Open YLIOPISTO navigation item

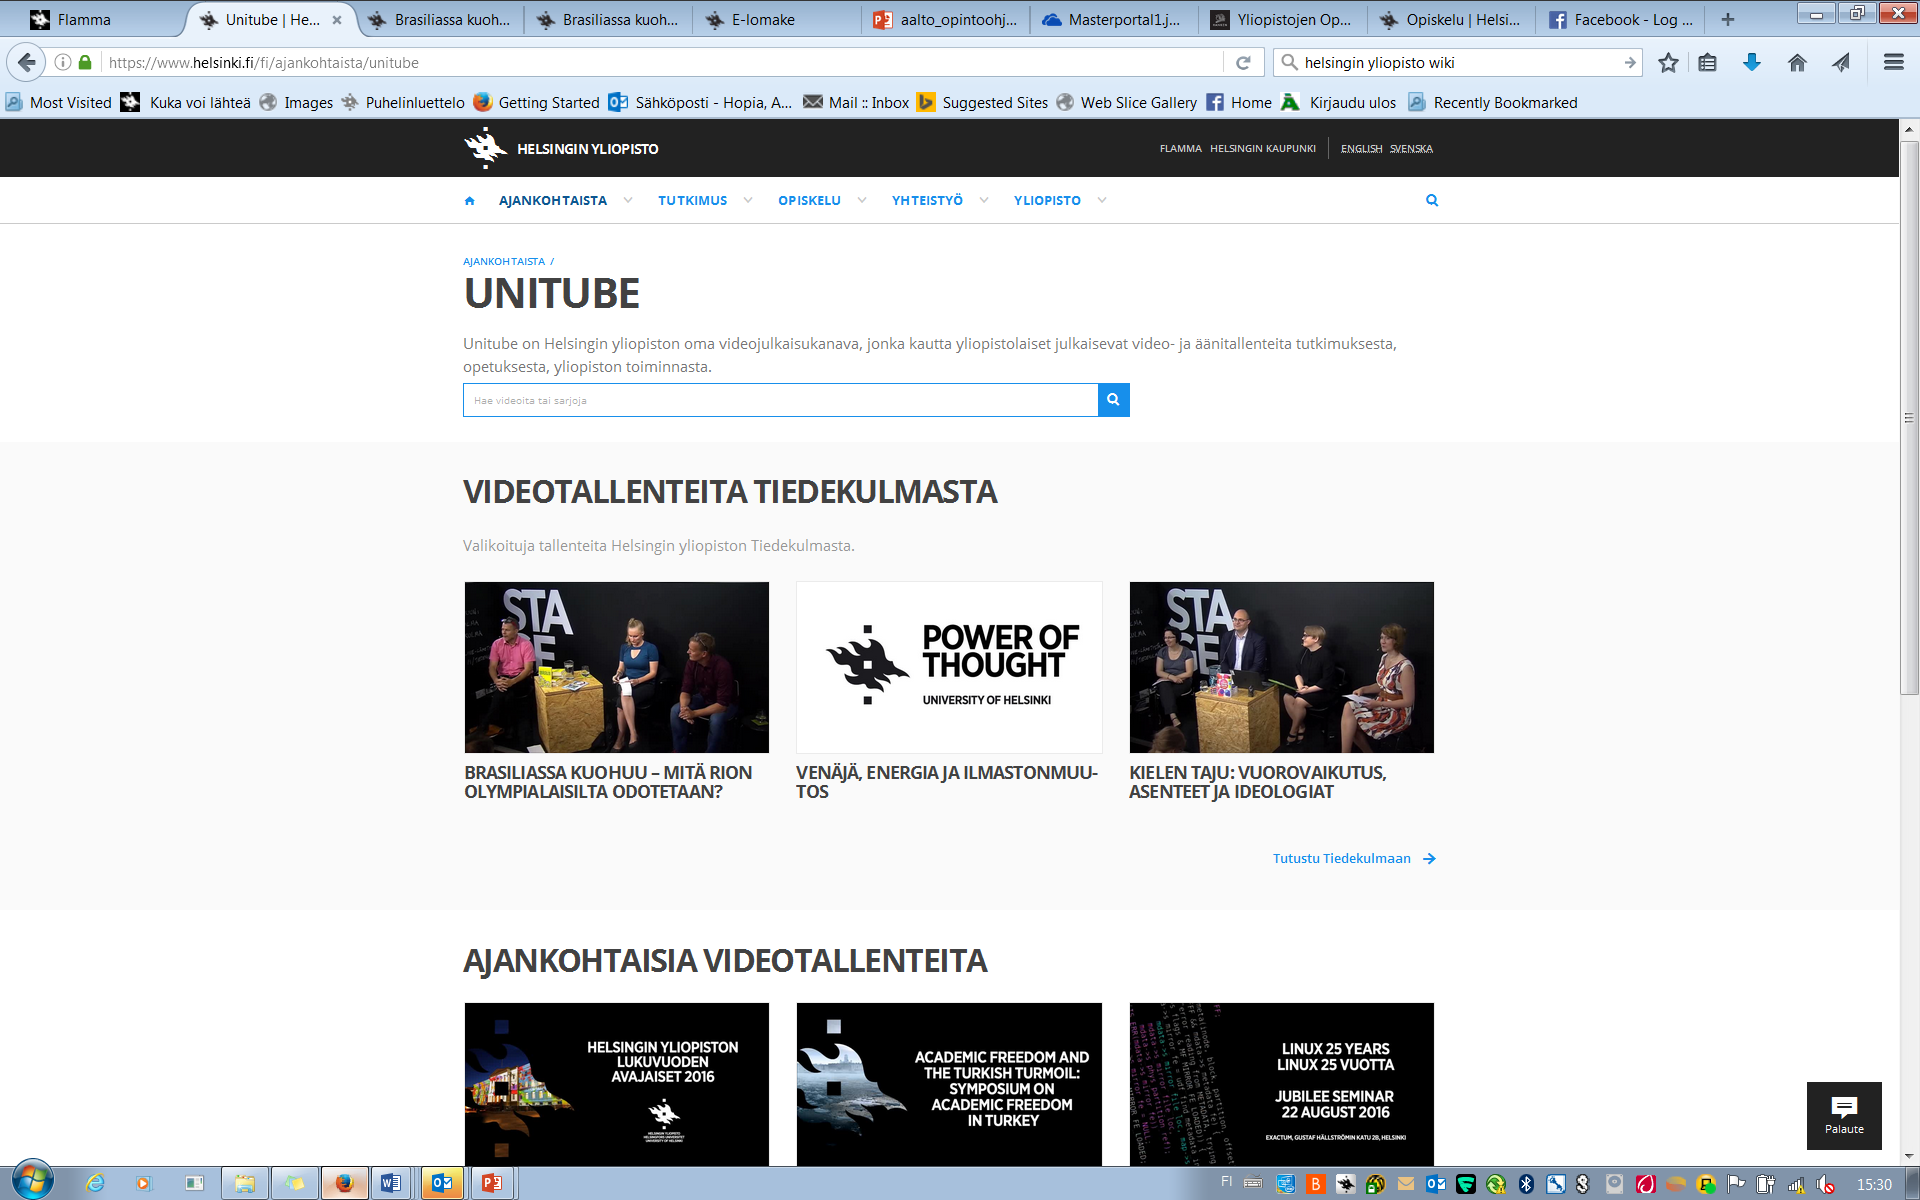[1047, 200]
